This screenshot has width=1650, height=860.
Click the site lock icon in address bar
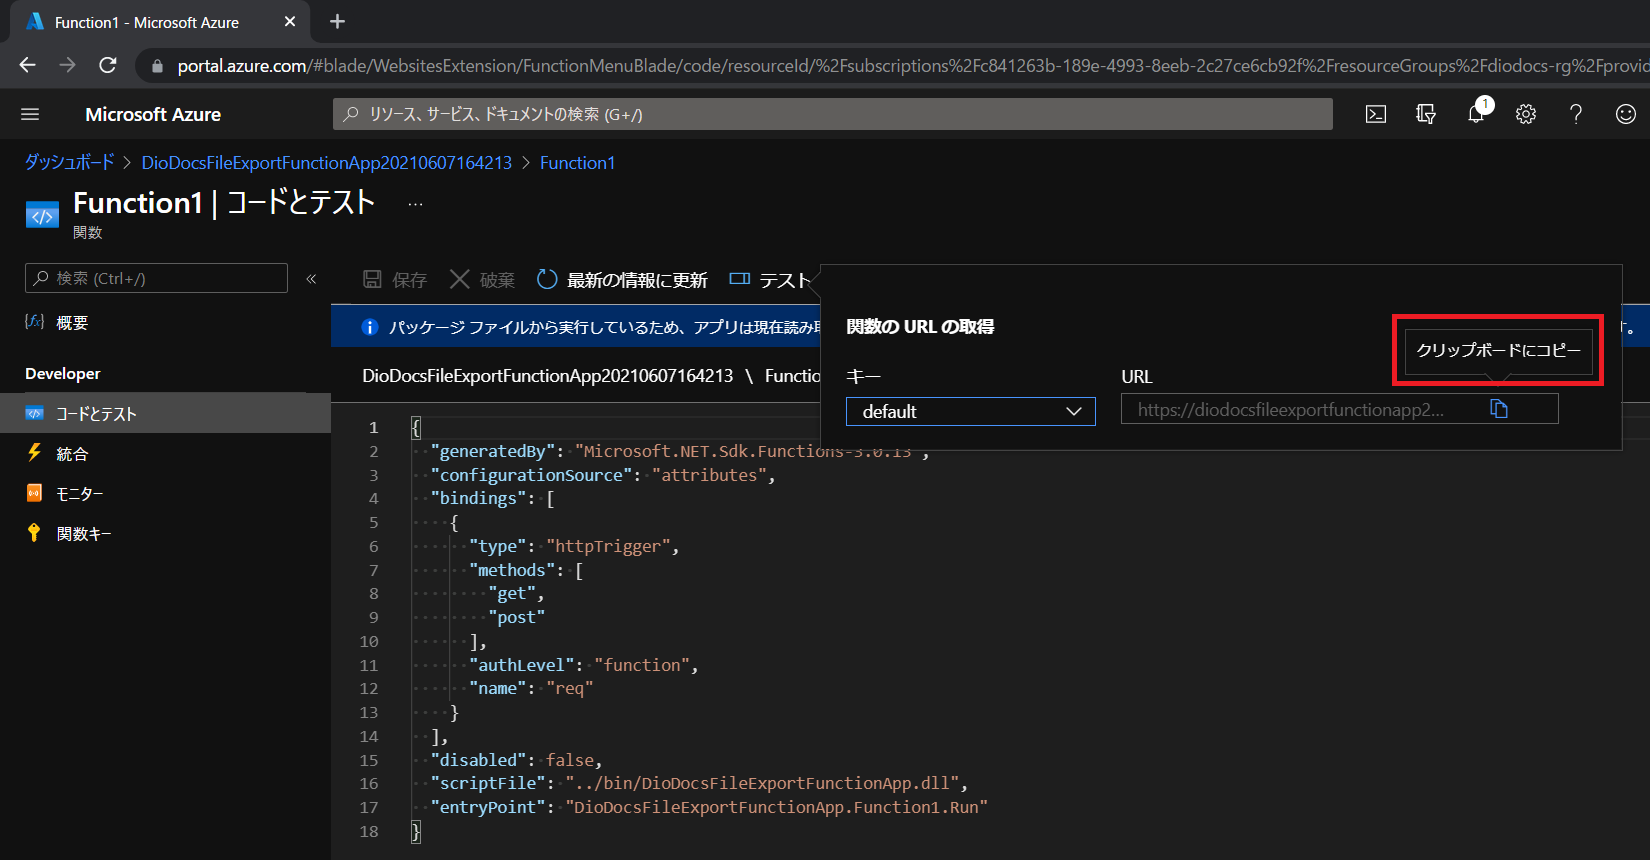(x=157, y=66)
